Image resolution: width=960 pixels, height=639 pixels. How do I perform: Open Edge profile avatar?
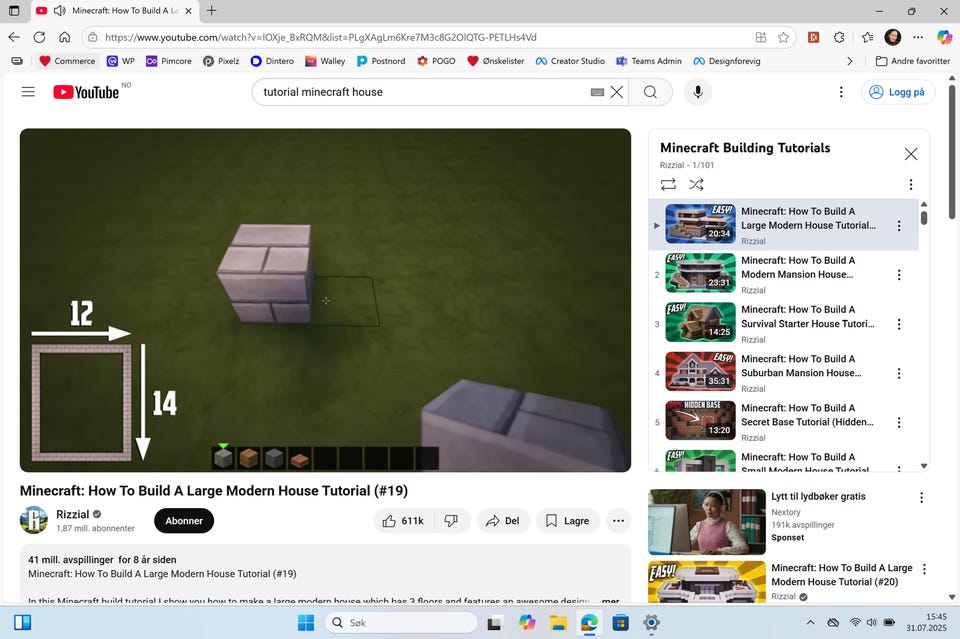coord(893,37)
